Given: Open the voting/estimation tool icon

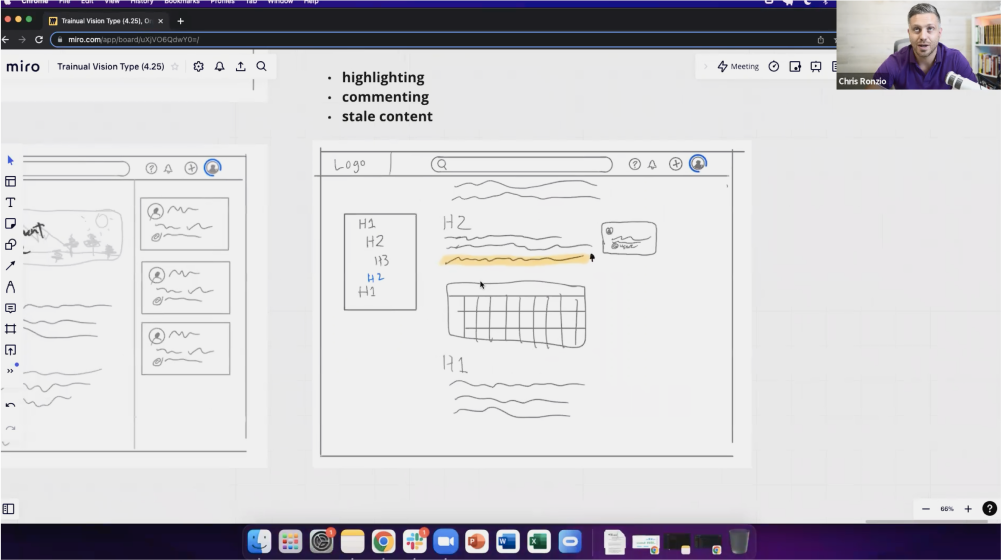Looking at the screenshot, I should (x=795, y=66).
